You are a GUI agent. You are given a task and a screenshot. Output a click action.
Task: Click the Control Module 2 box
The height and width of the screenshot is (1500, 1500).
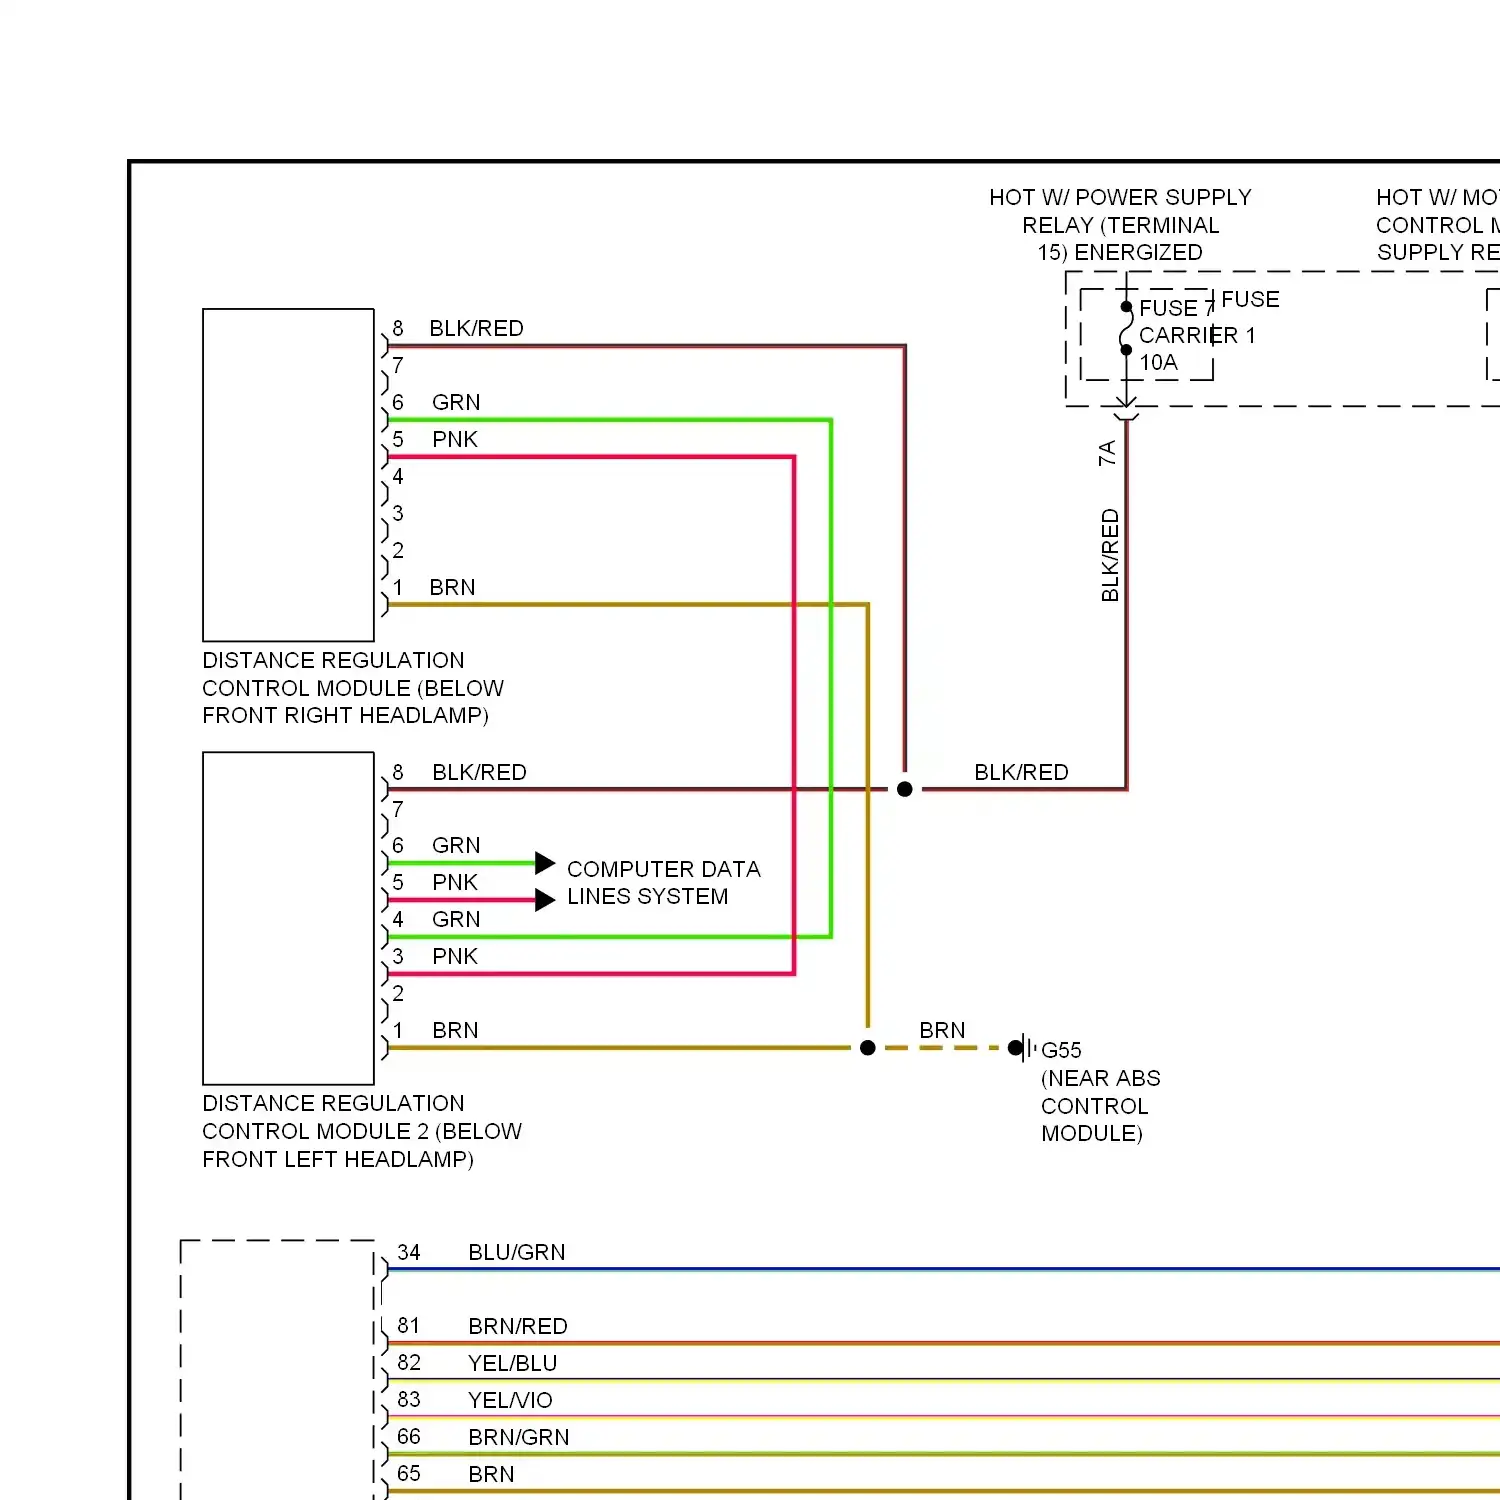[x=288, y=918]
